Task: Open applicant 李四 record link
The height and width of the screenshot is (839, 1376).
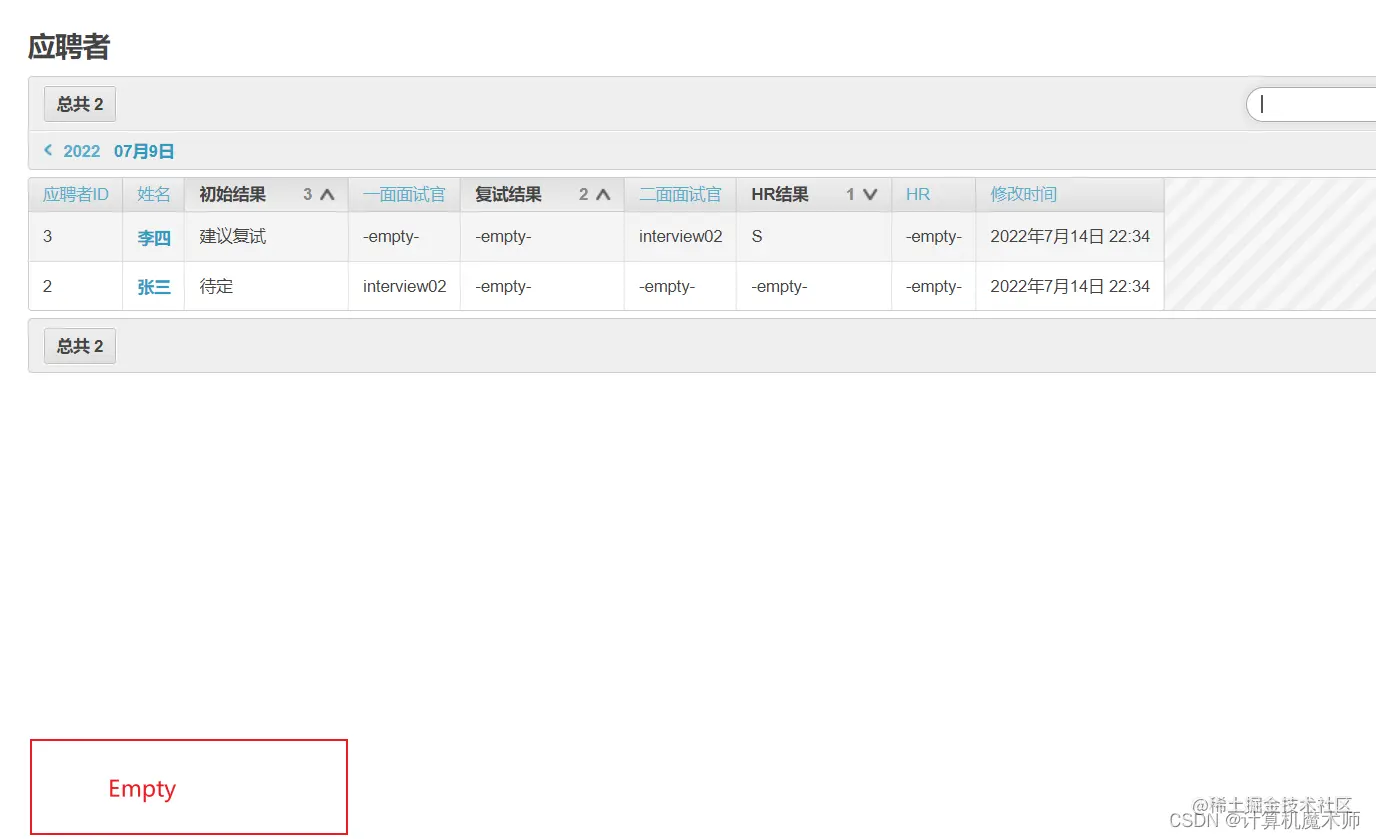Action: (x=154, y=238)
